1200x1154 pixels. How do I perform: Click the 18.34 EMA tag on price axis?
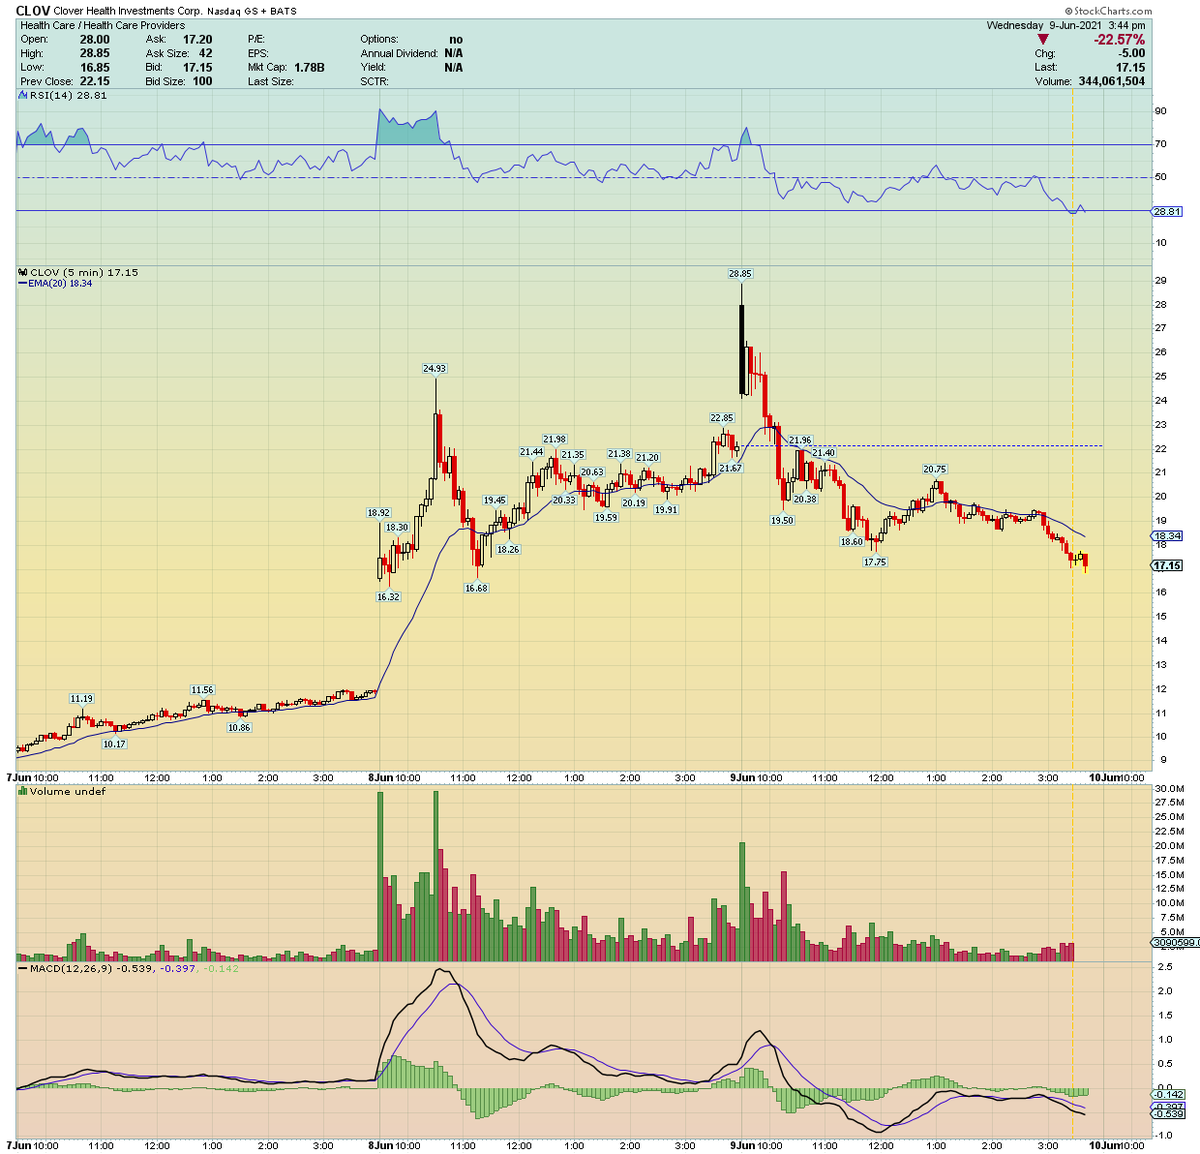1167,535
